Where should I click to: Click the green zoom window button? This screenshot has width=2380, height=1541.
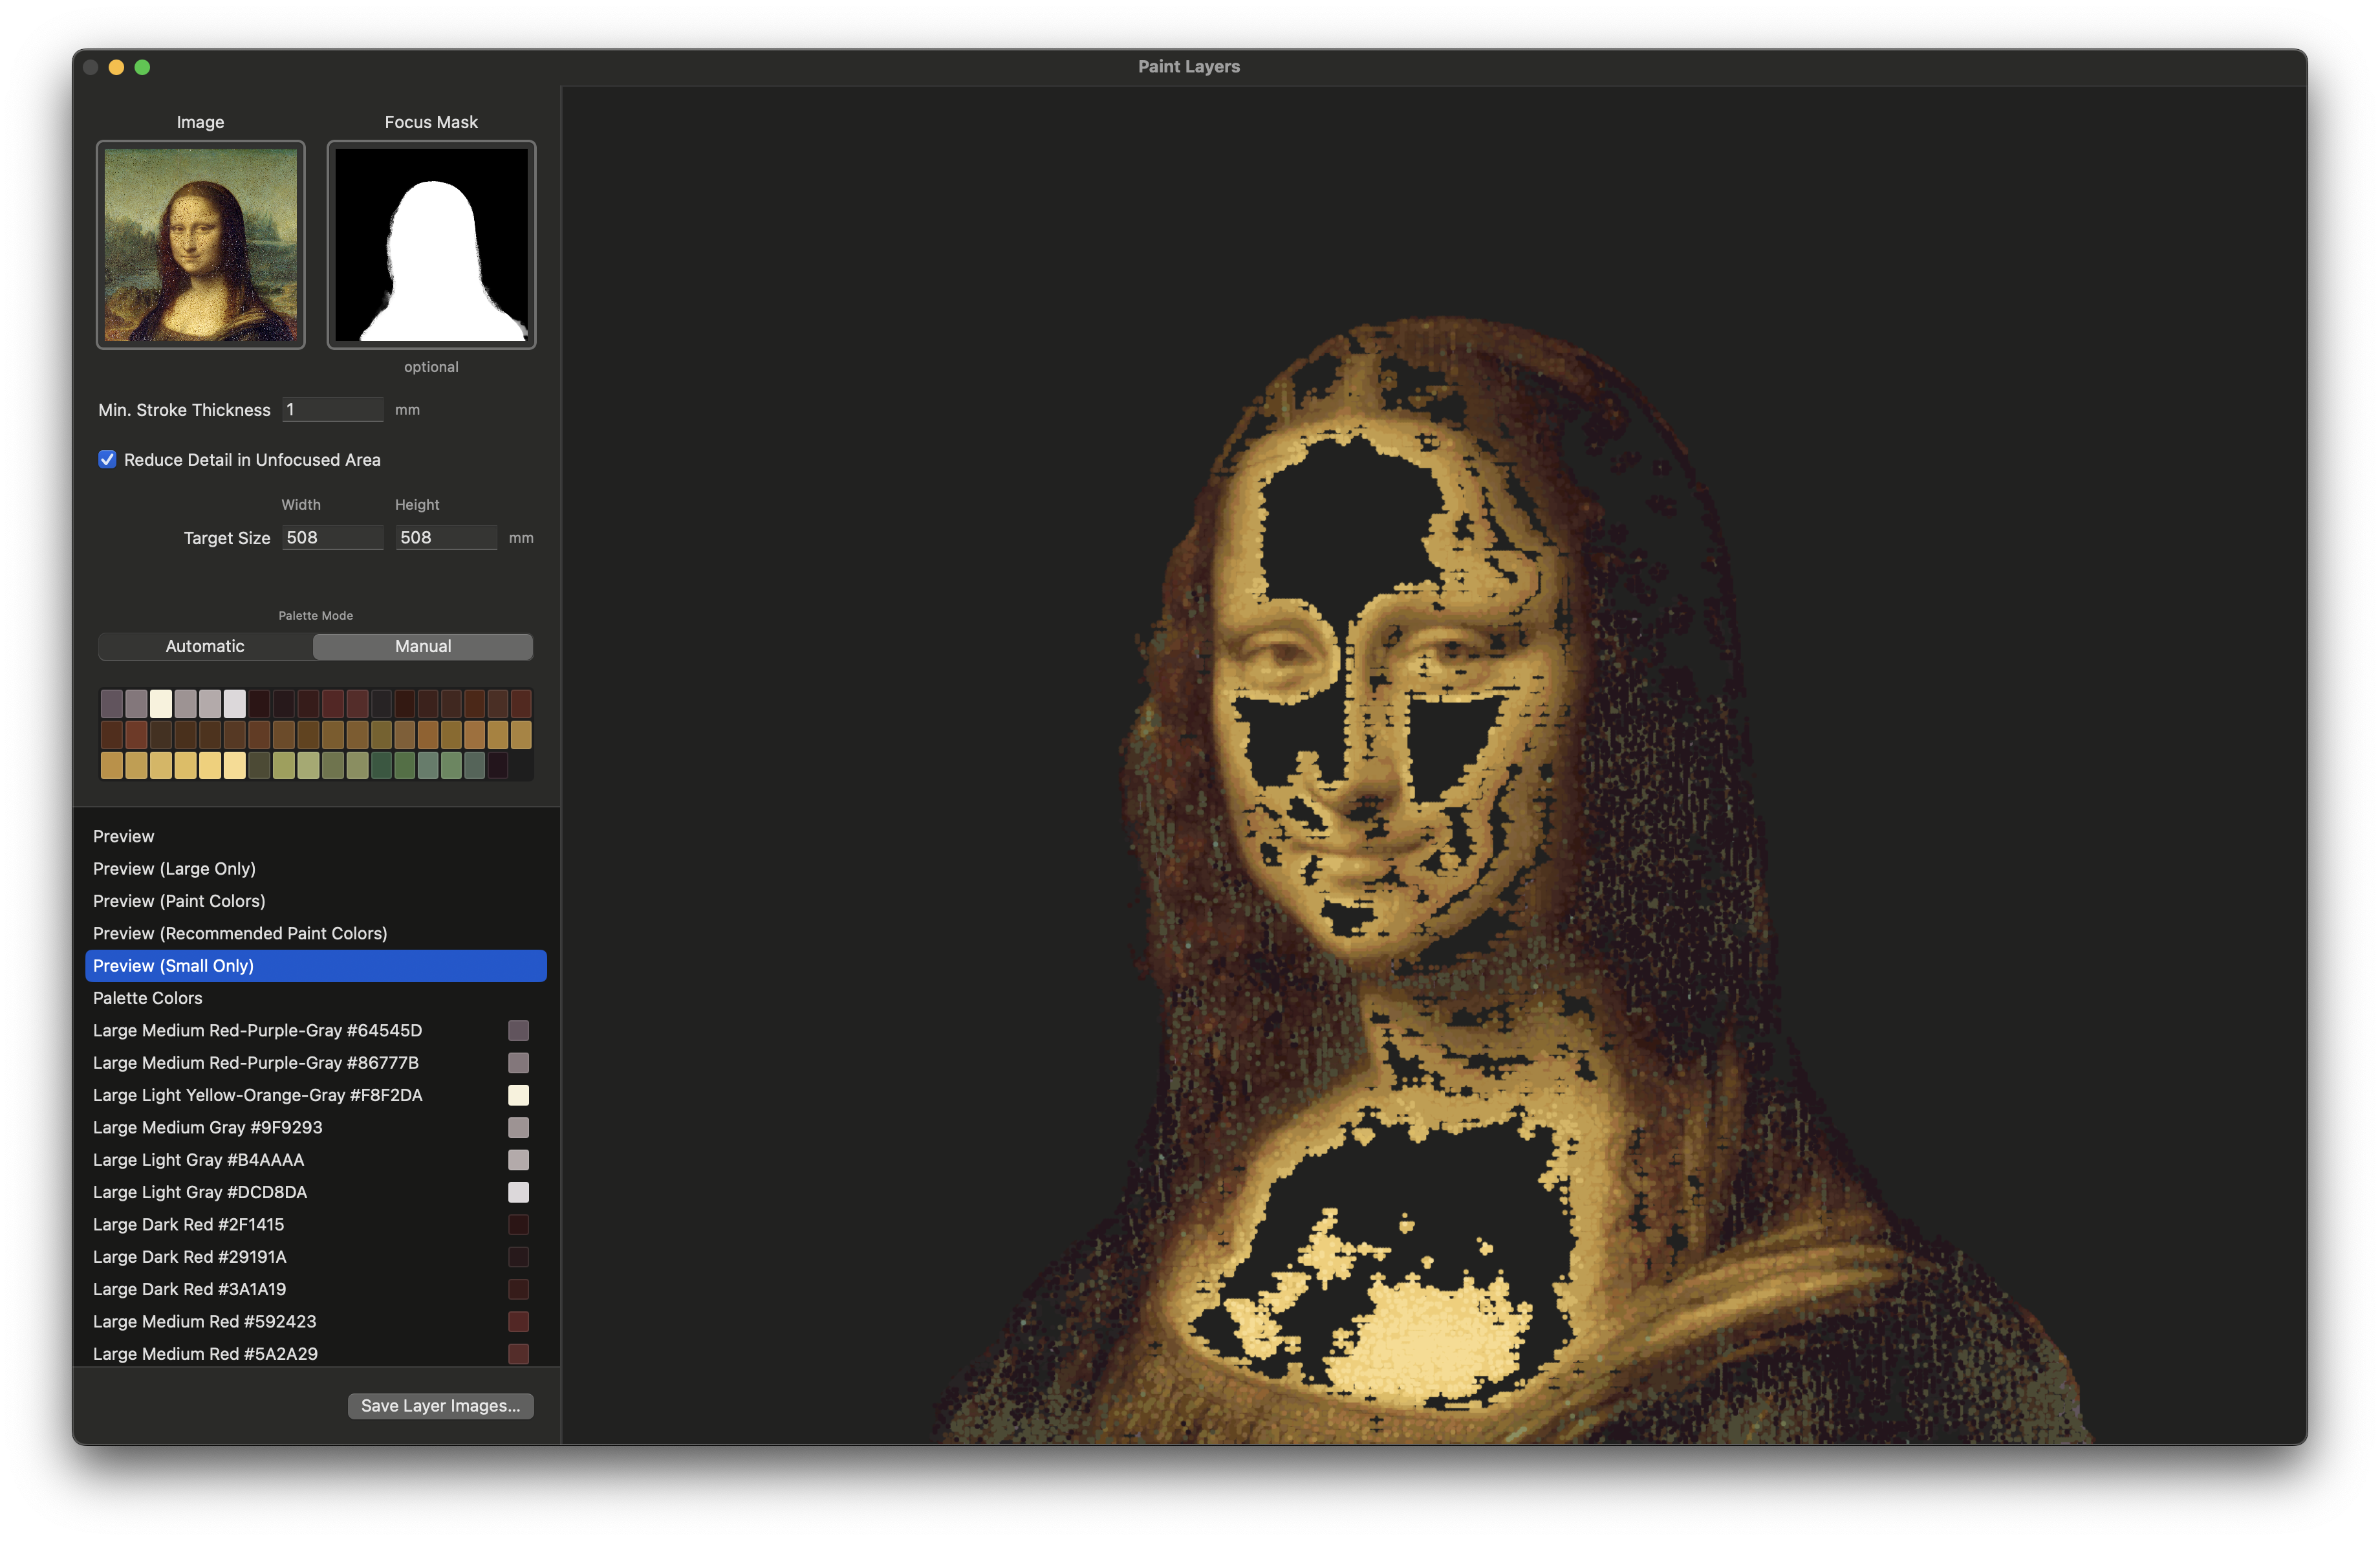[142, 67]
